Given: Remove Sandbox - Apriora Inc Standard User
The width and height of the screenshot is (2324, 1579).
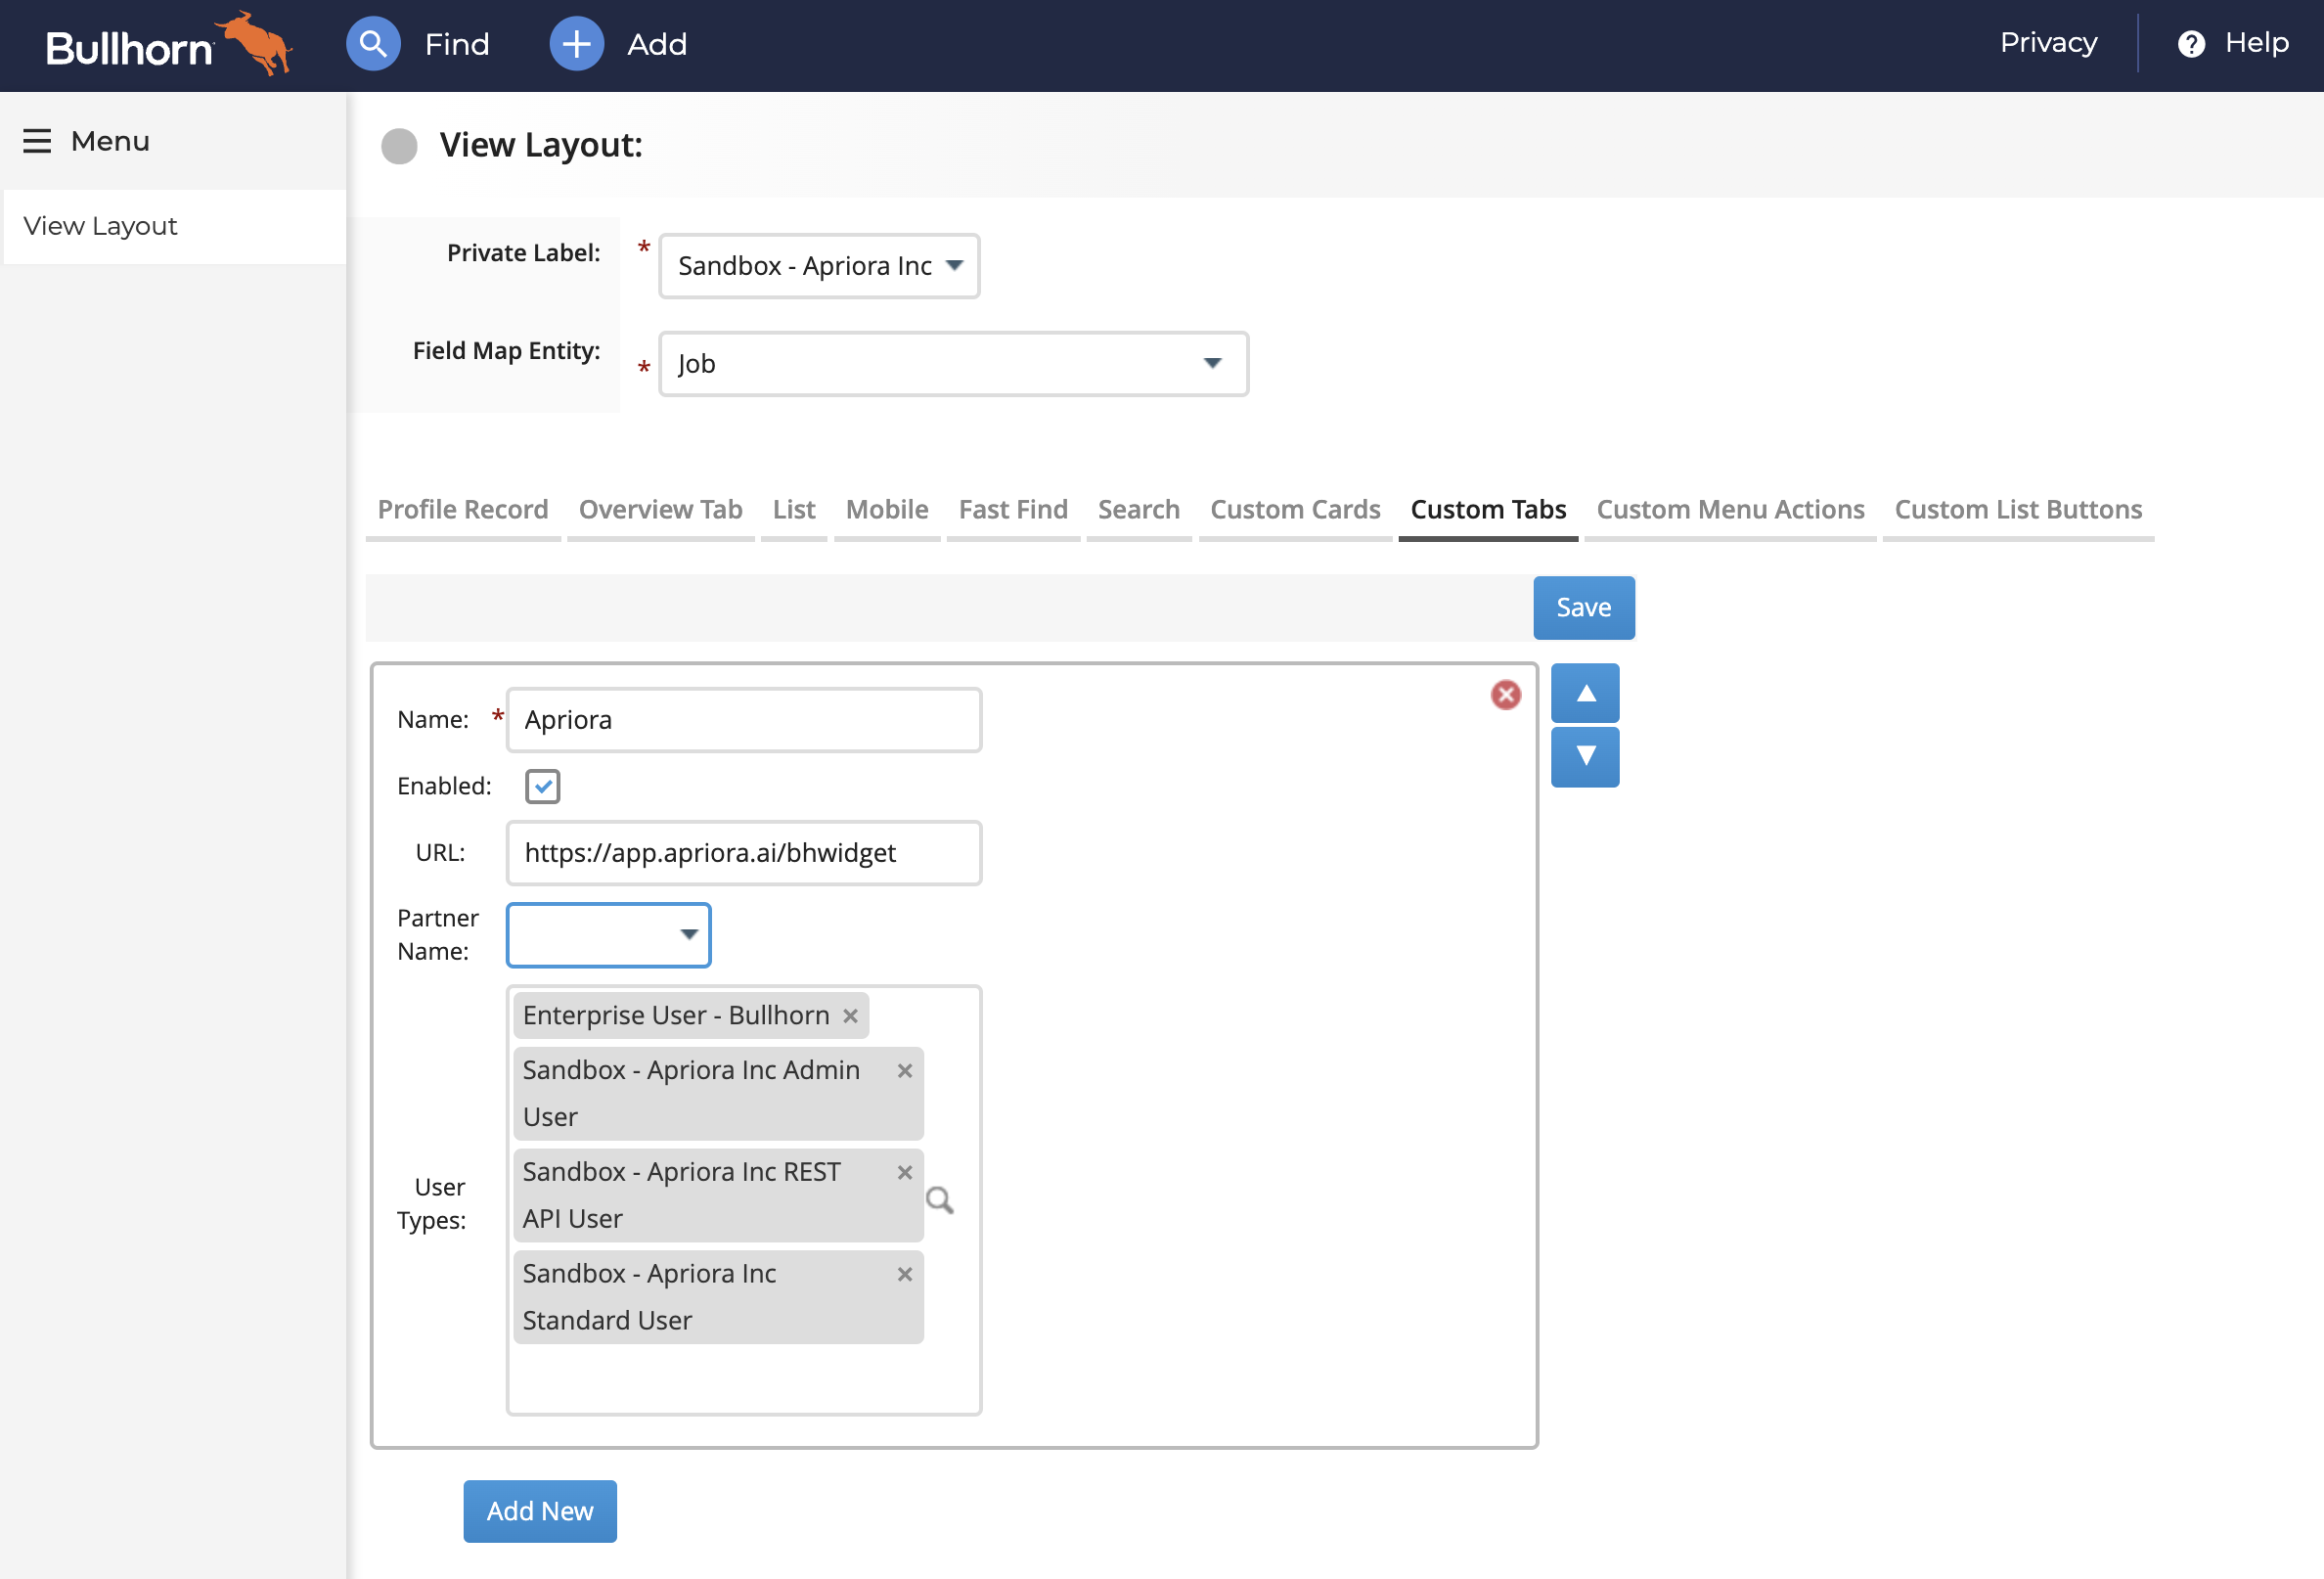Looking at the screenshot, I should [904, 1274].
